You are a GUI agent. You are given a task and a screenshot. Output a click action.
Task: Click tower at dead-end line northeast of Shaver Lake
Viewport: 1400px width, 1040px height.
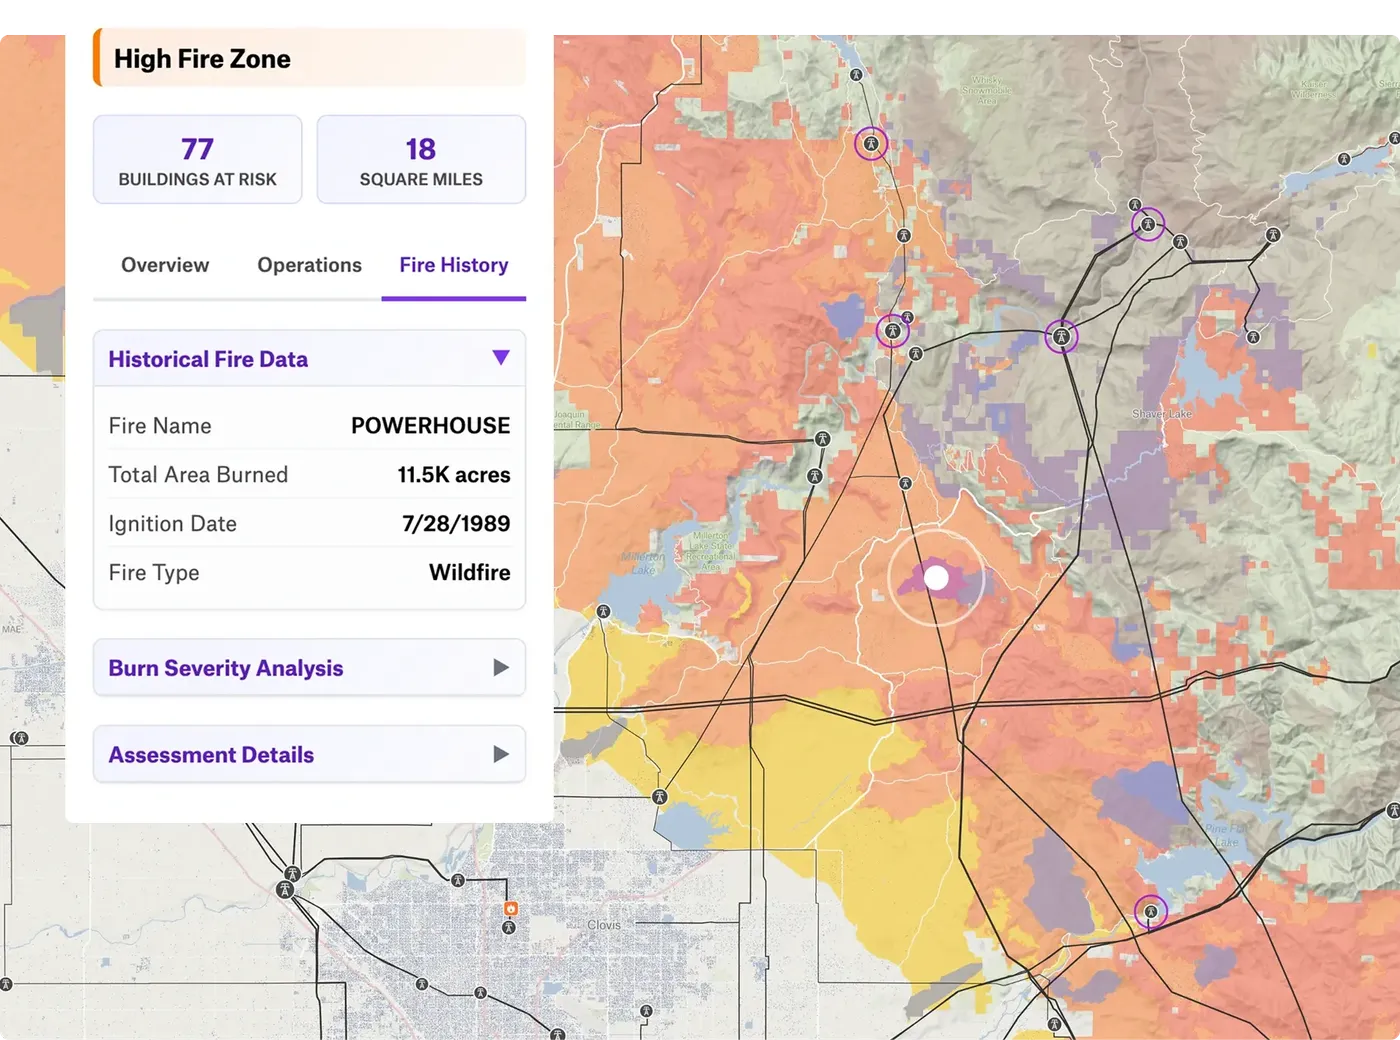pos(1253,337)
